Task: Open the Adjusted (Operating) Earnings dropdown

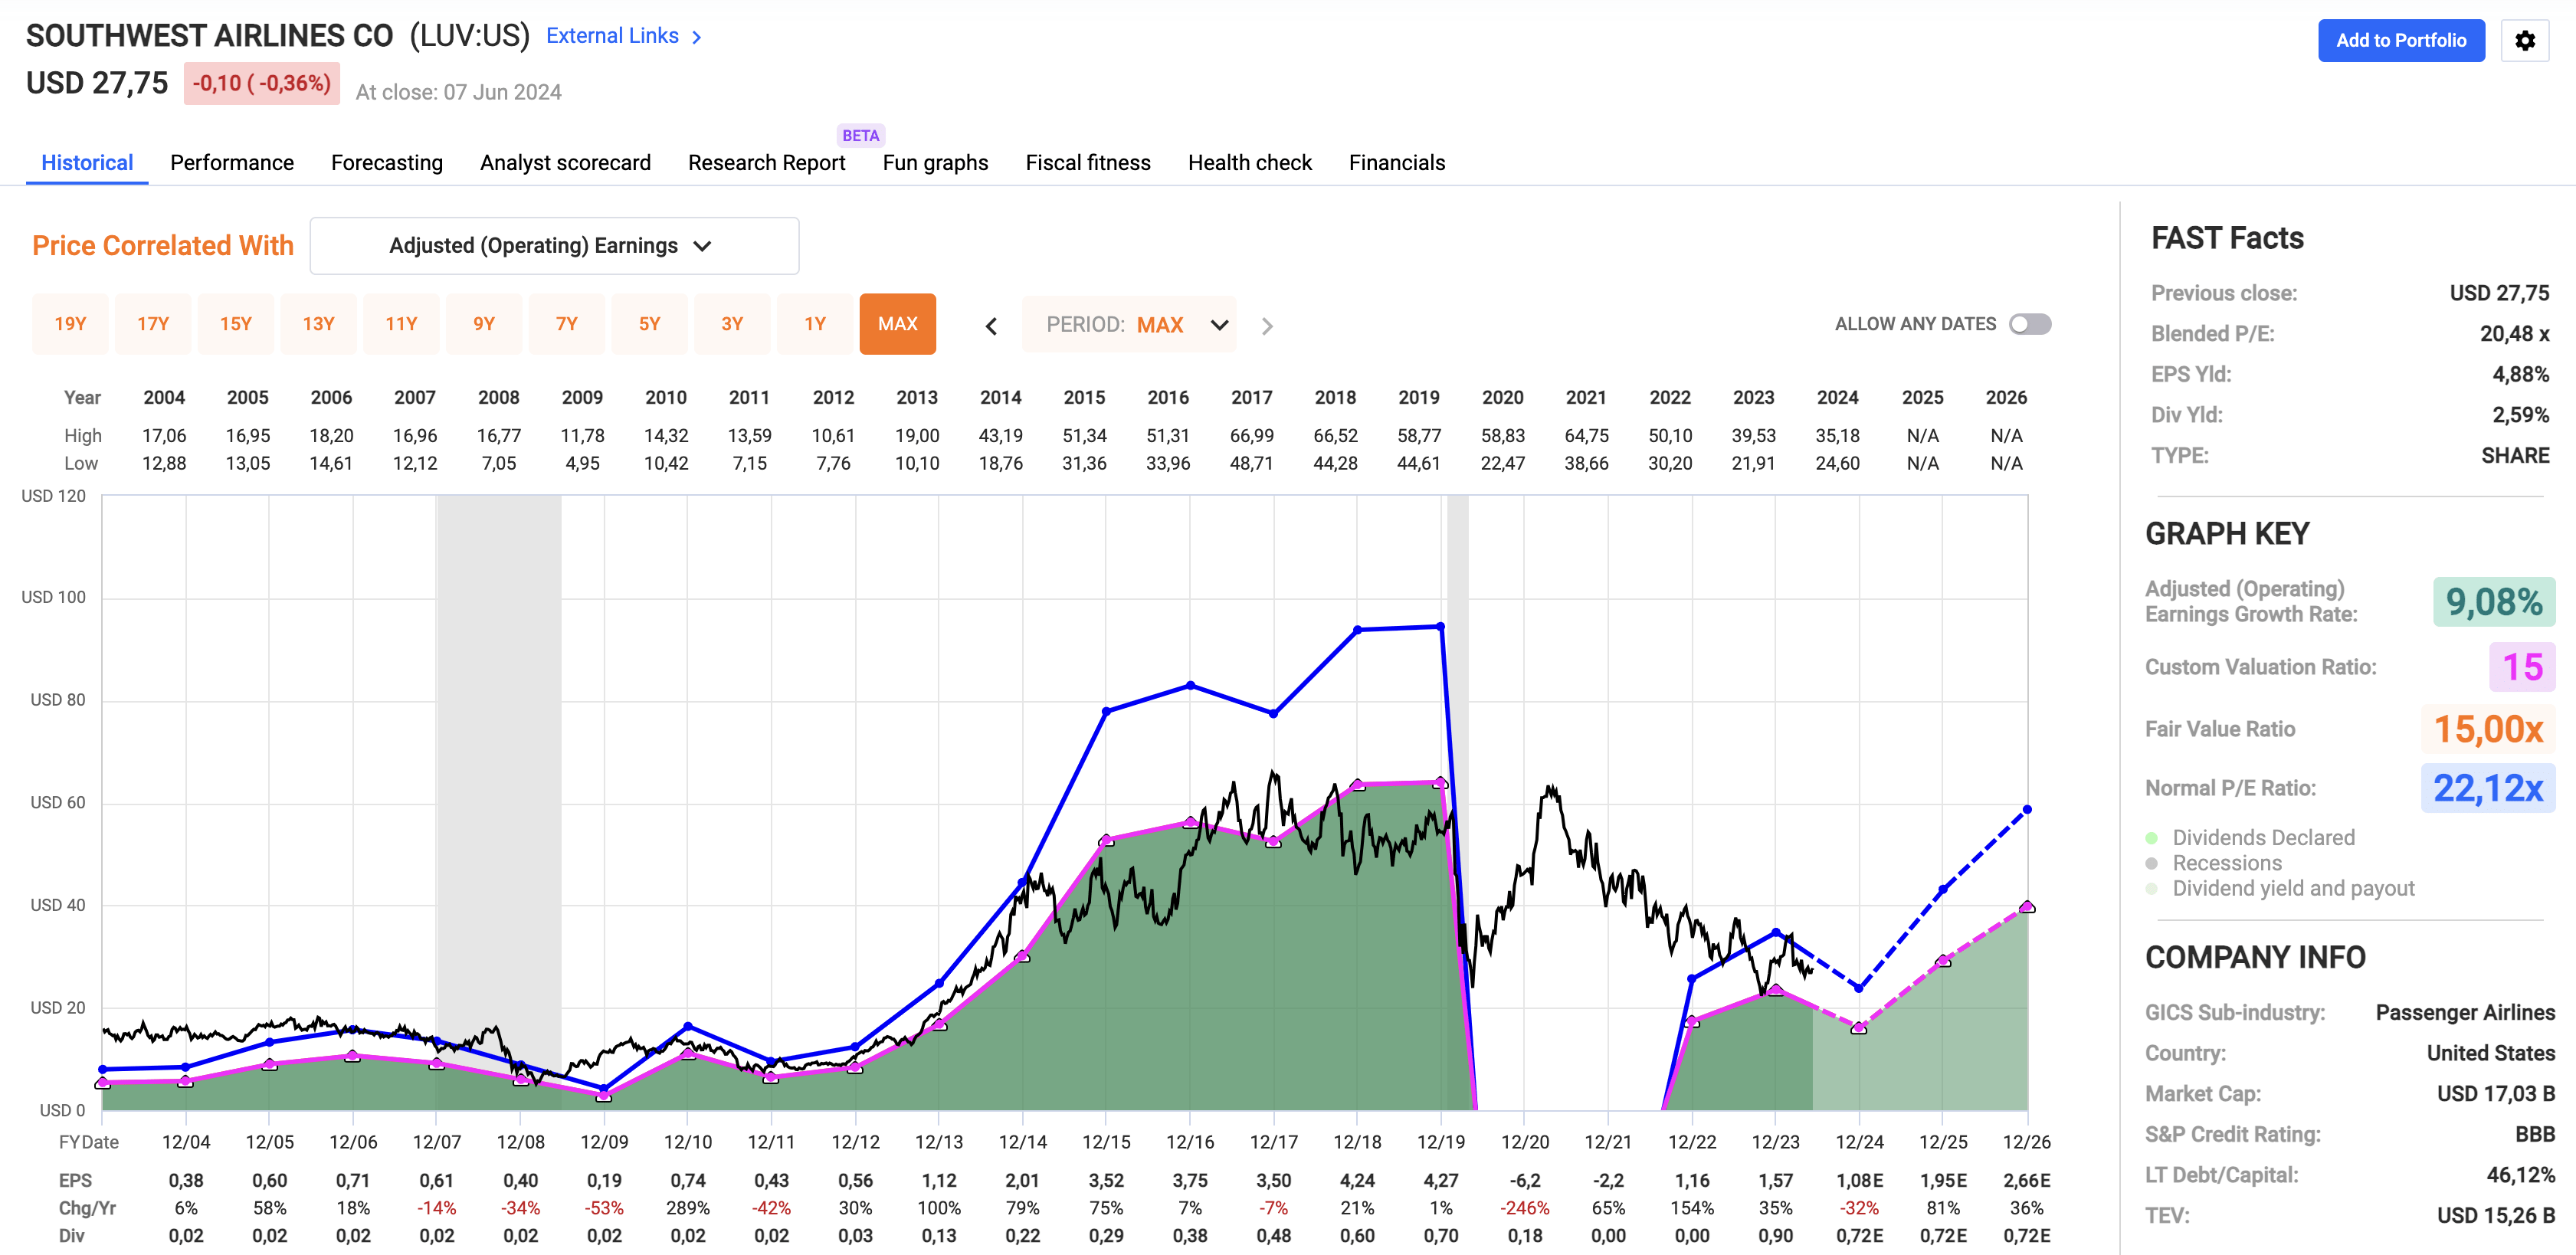Action: tap(554, 246)
